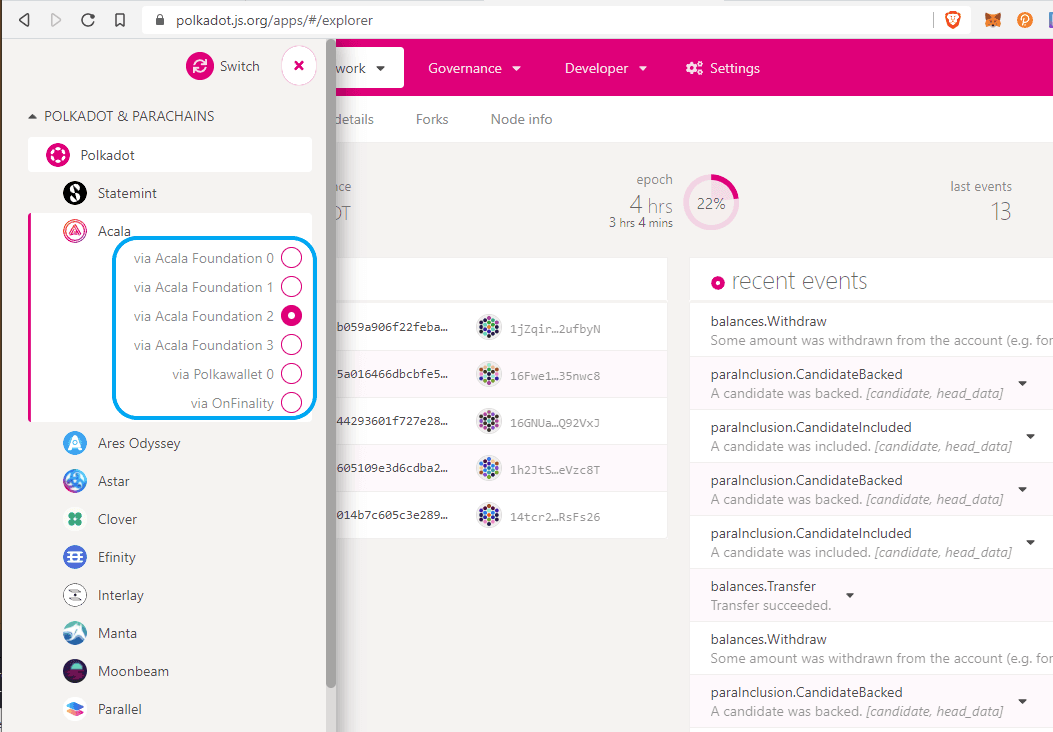Open the Node info tab
The height and width of the screenshot is (732, 1053).
point(521,119)
